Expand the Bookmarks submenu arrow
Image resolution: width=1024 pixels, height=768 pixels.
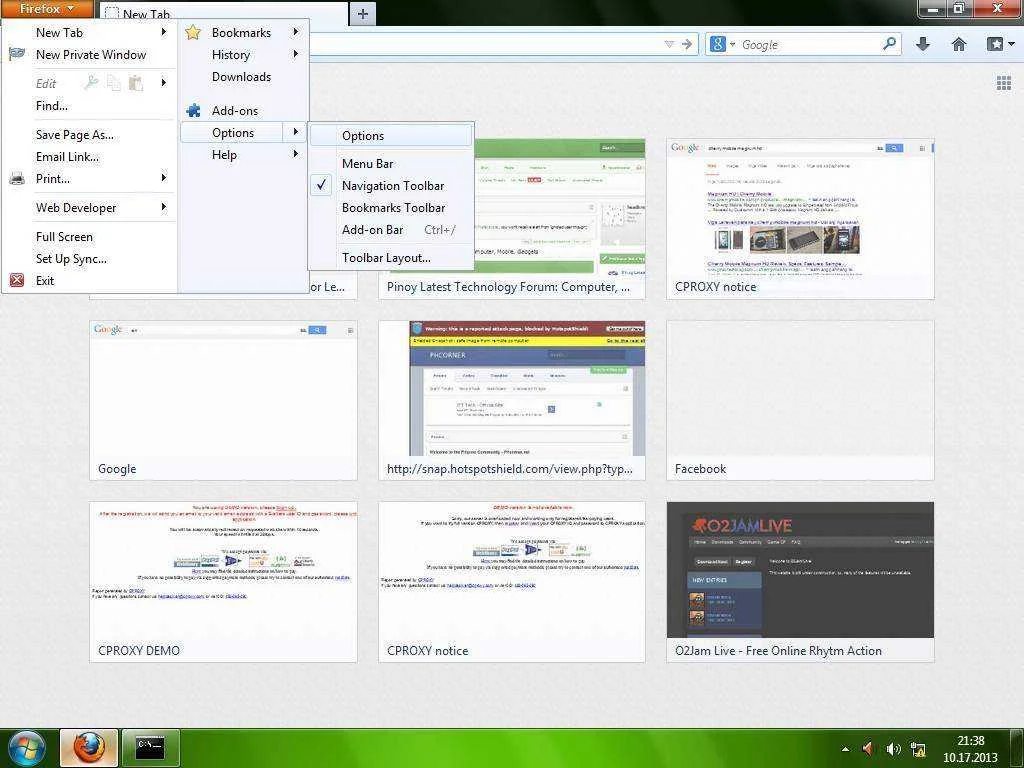pyautogui.click(x=295, y=31)
